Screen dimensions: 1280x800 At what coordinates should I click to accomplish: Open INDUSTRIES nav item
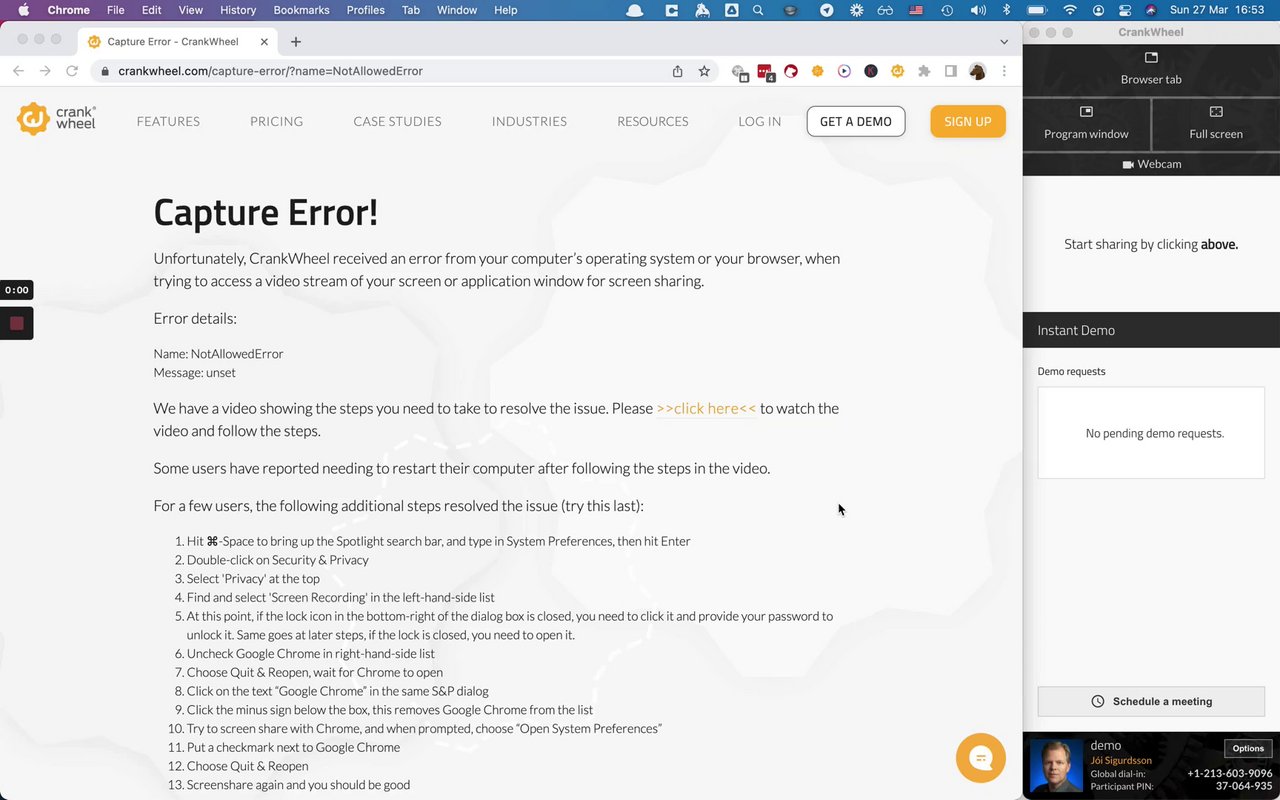tap(529, 121)
